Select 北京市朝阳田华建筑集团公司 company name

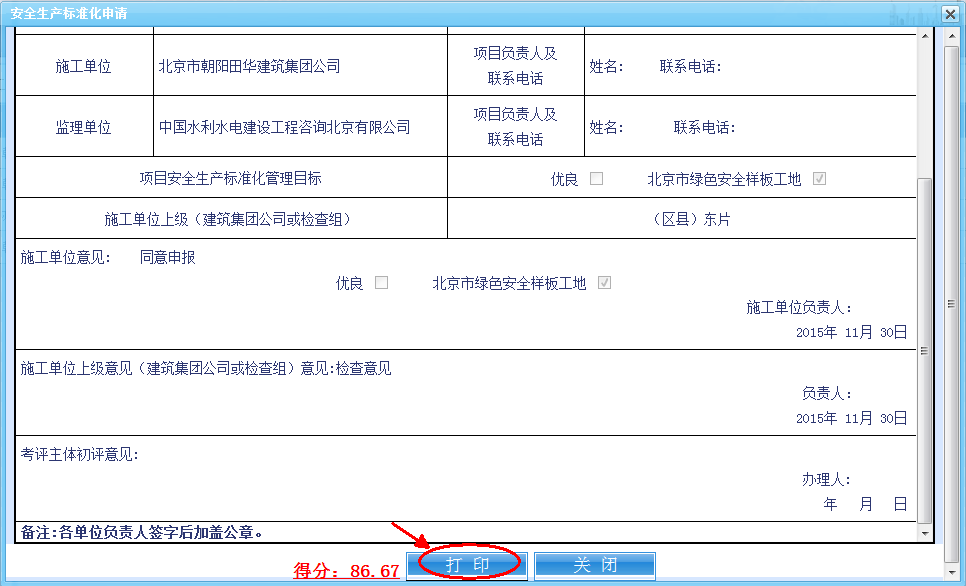[250, 67]
